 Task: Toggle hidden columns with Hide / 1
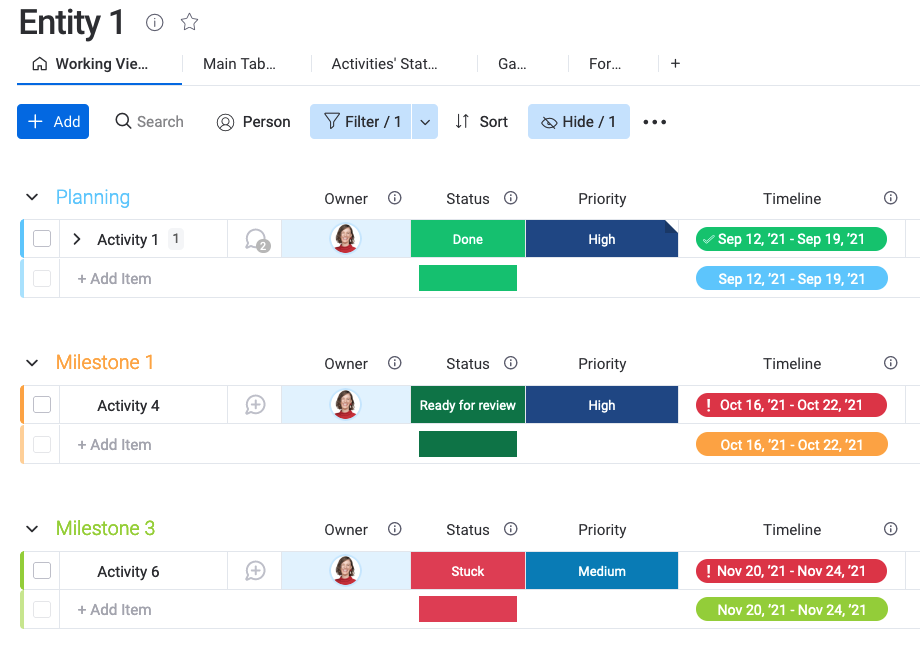point(579,121)
